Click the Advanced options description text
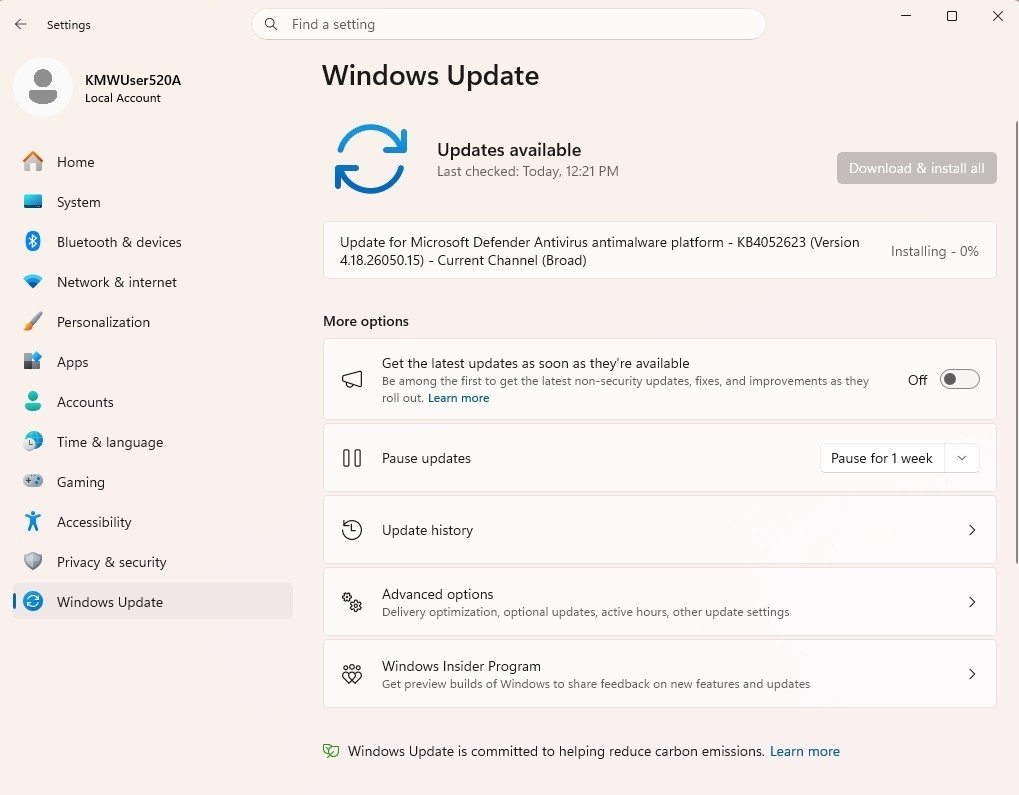 pos(586,612)
